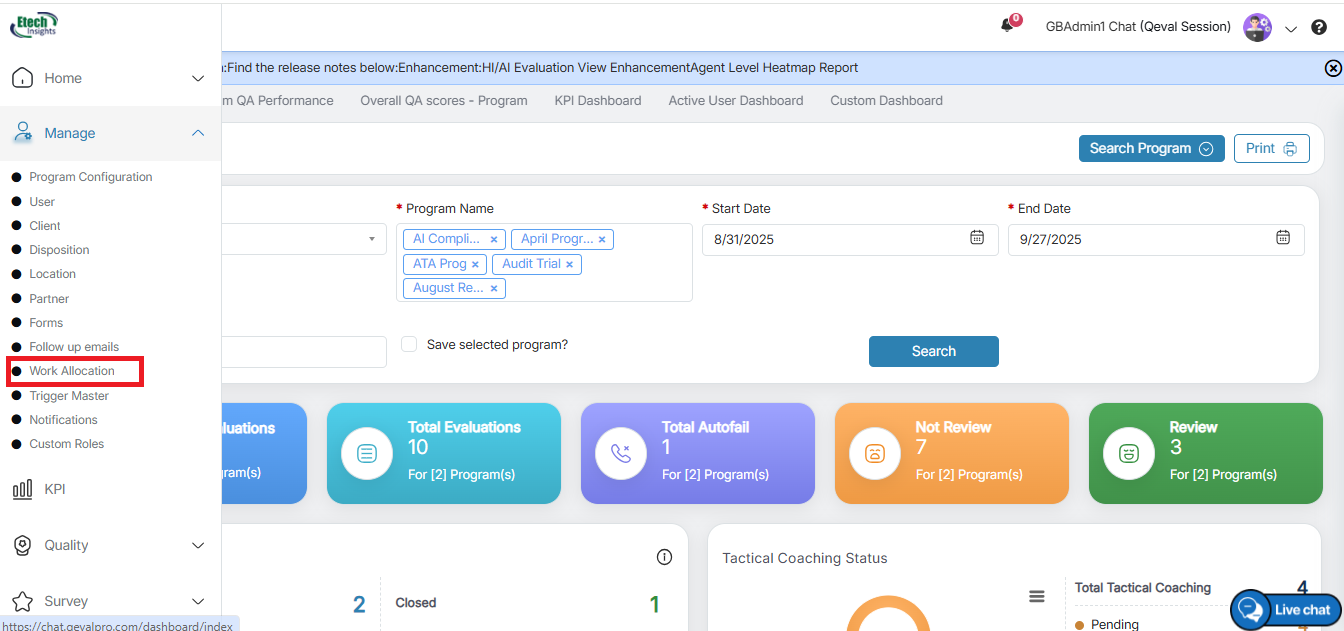Enable Save selected program checkbox

tap(409, 344)
